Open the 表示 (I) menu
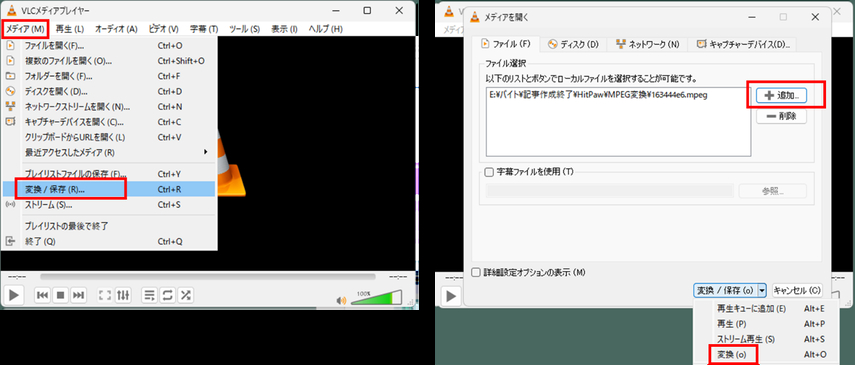 coord(285,28)
